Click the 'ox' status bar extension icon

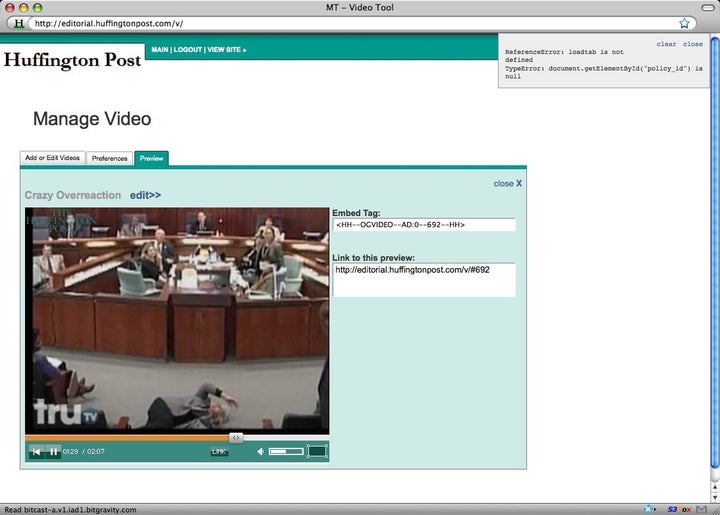click(686, 509)
